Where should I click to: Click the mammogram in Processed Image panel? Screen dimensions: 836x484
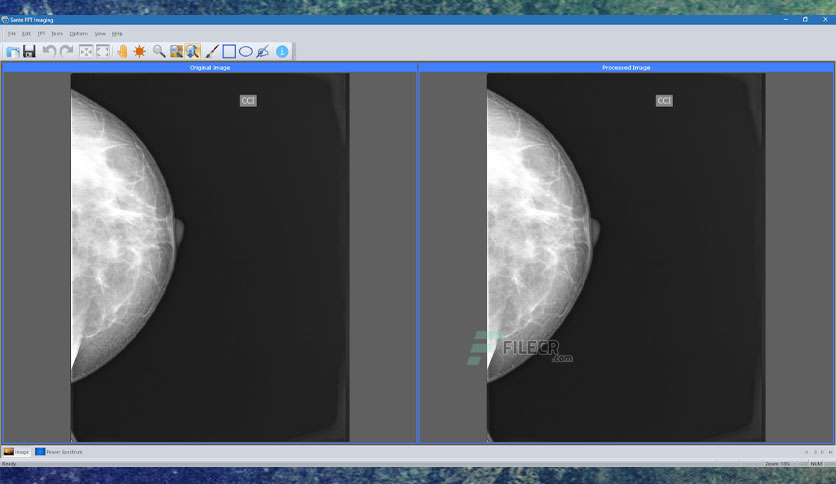626,257
